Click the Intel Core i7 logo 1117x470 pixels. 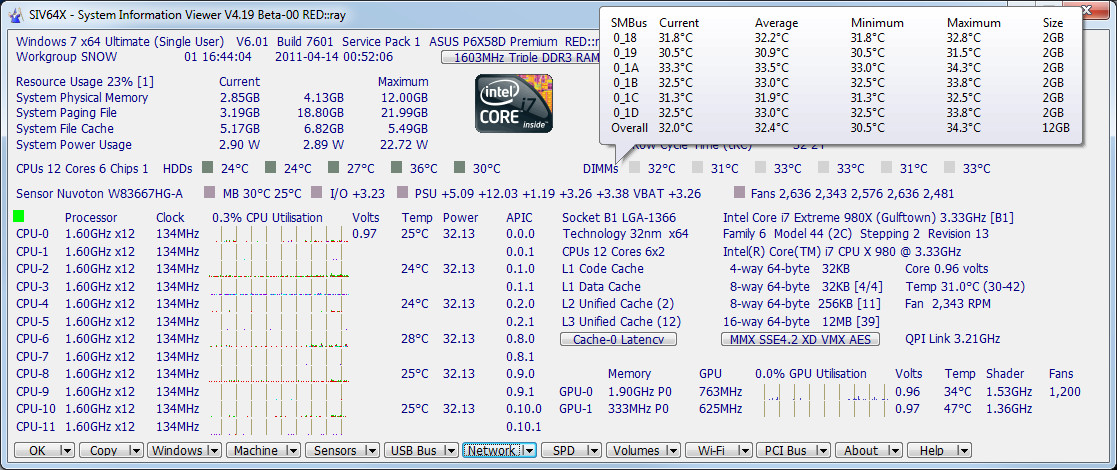coord(514,105)
